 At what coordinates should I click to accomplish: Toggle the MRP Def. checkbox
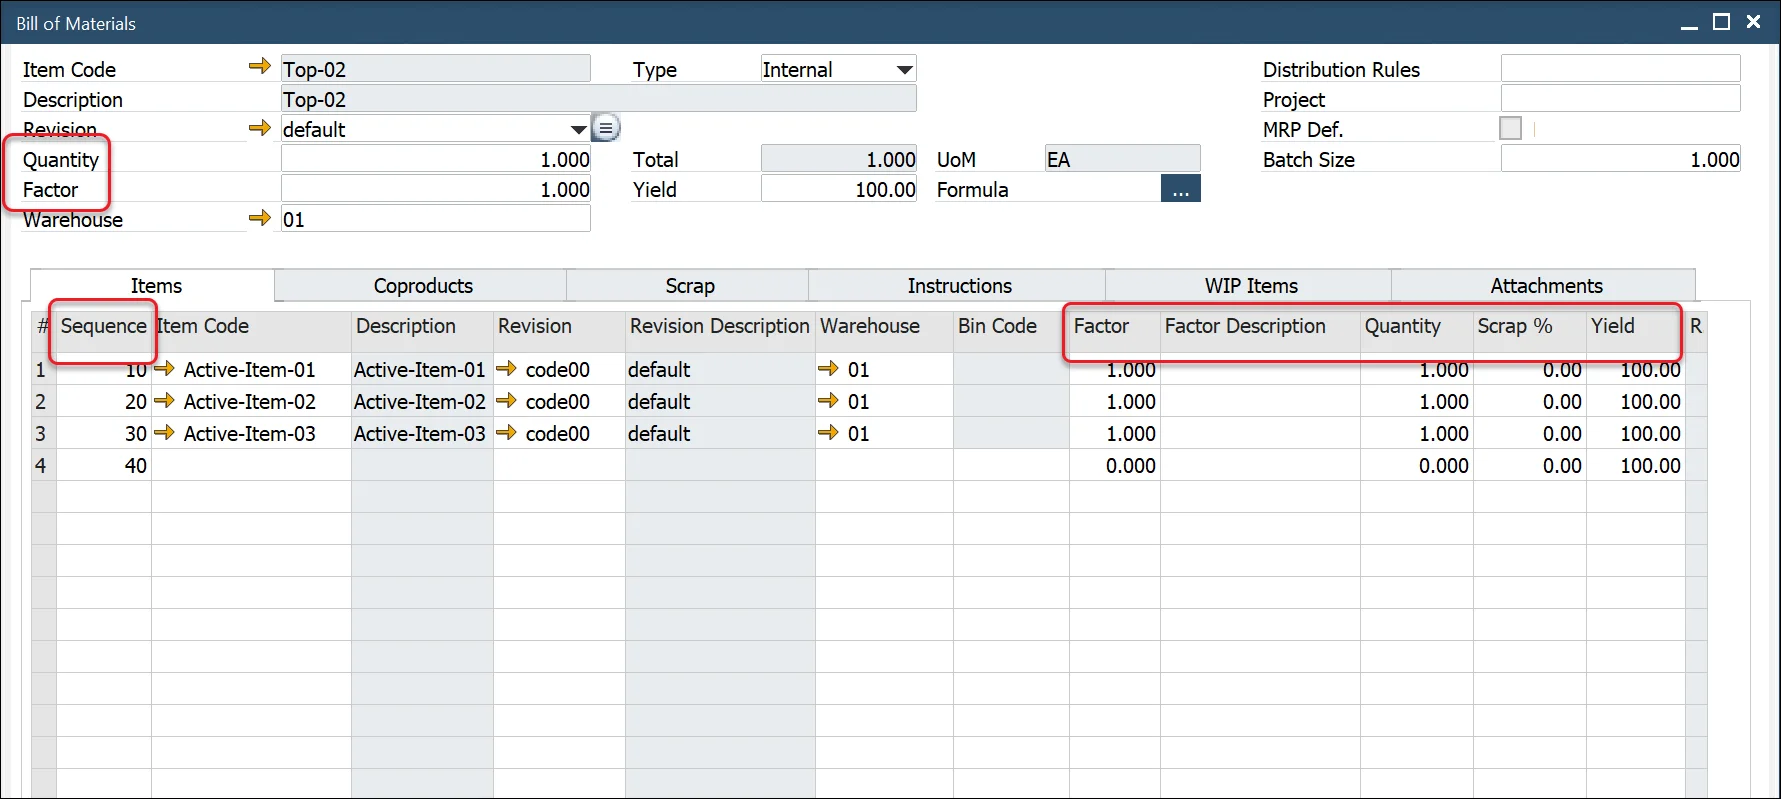pos(1510,128)
